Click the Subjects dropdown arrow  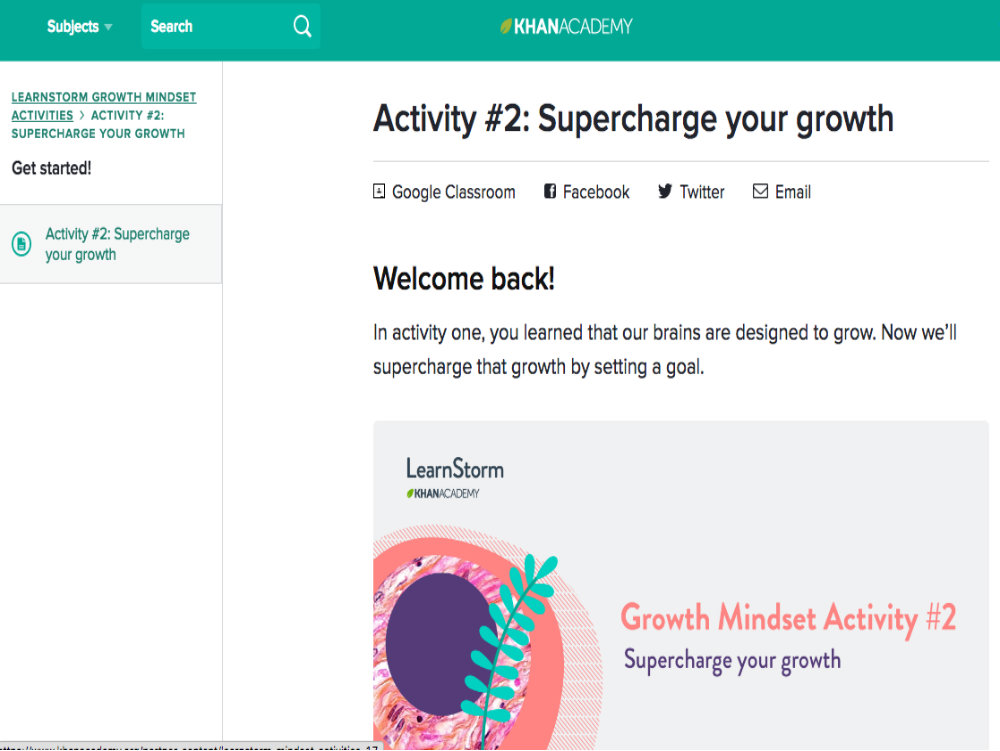coord(108,27)
